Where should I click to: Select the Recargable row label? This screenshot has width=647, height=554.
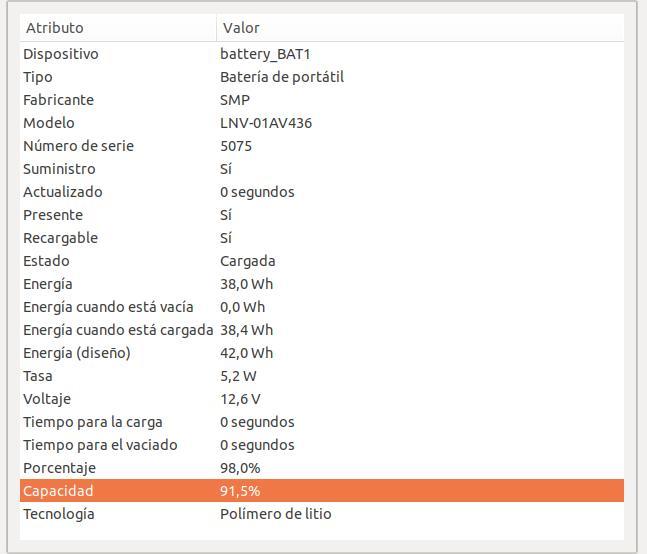click(x=60, y=238)
